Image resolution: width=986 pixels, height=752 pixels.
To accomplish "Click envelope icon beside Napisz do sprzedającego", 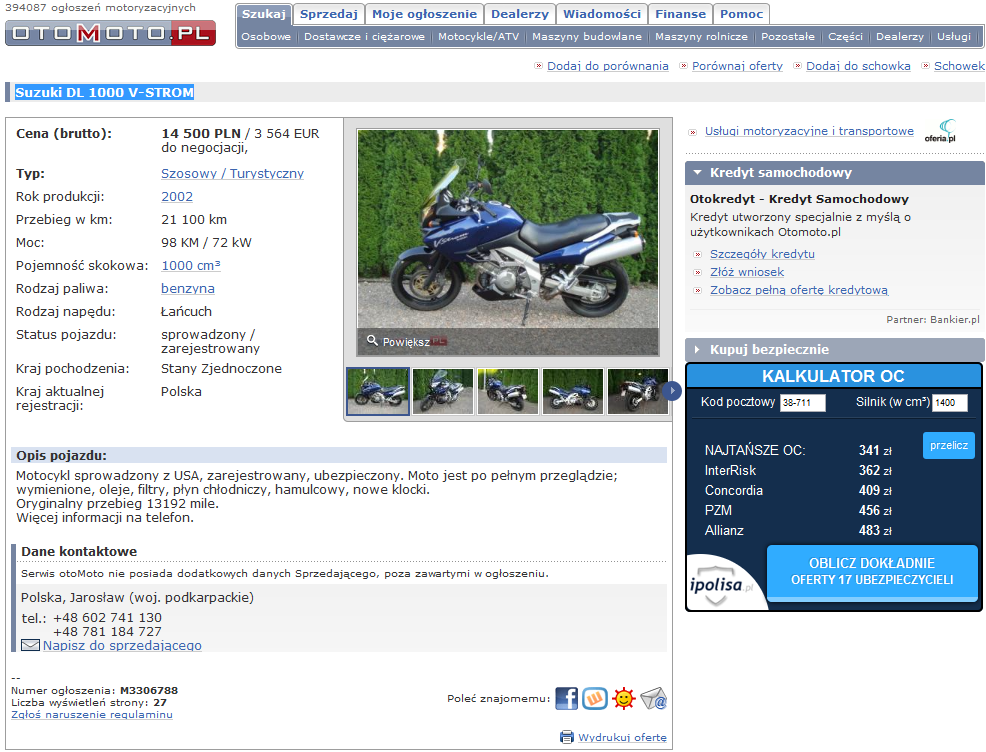I will 31,646.
